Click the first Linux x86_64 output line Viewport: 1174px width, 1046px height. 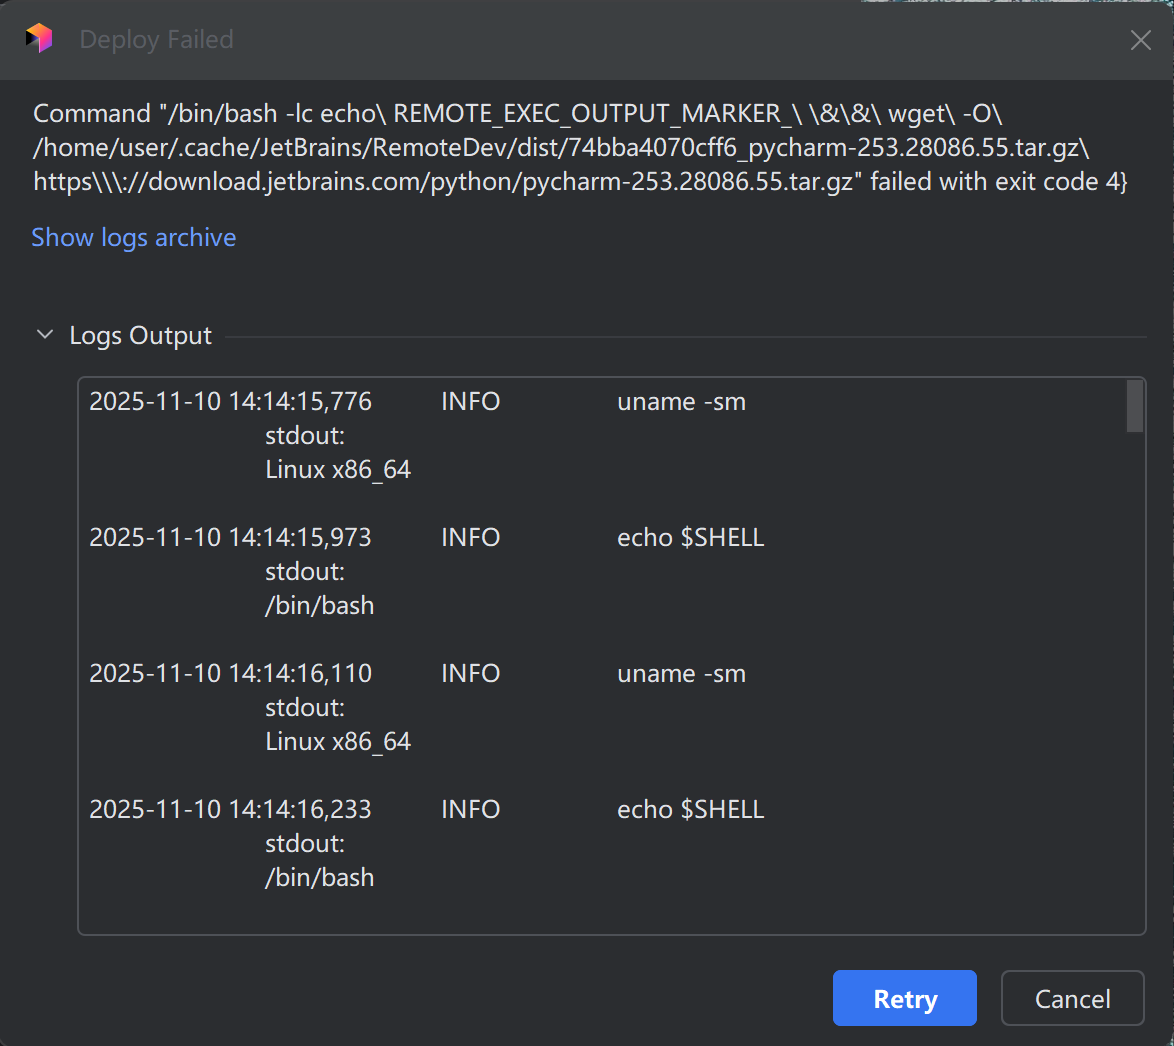pyautogui.click(x=338, y=469)
